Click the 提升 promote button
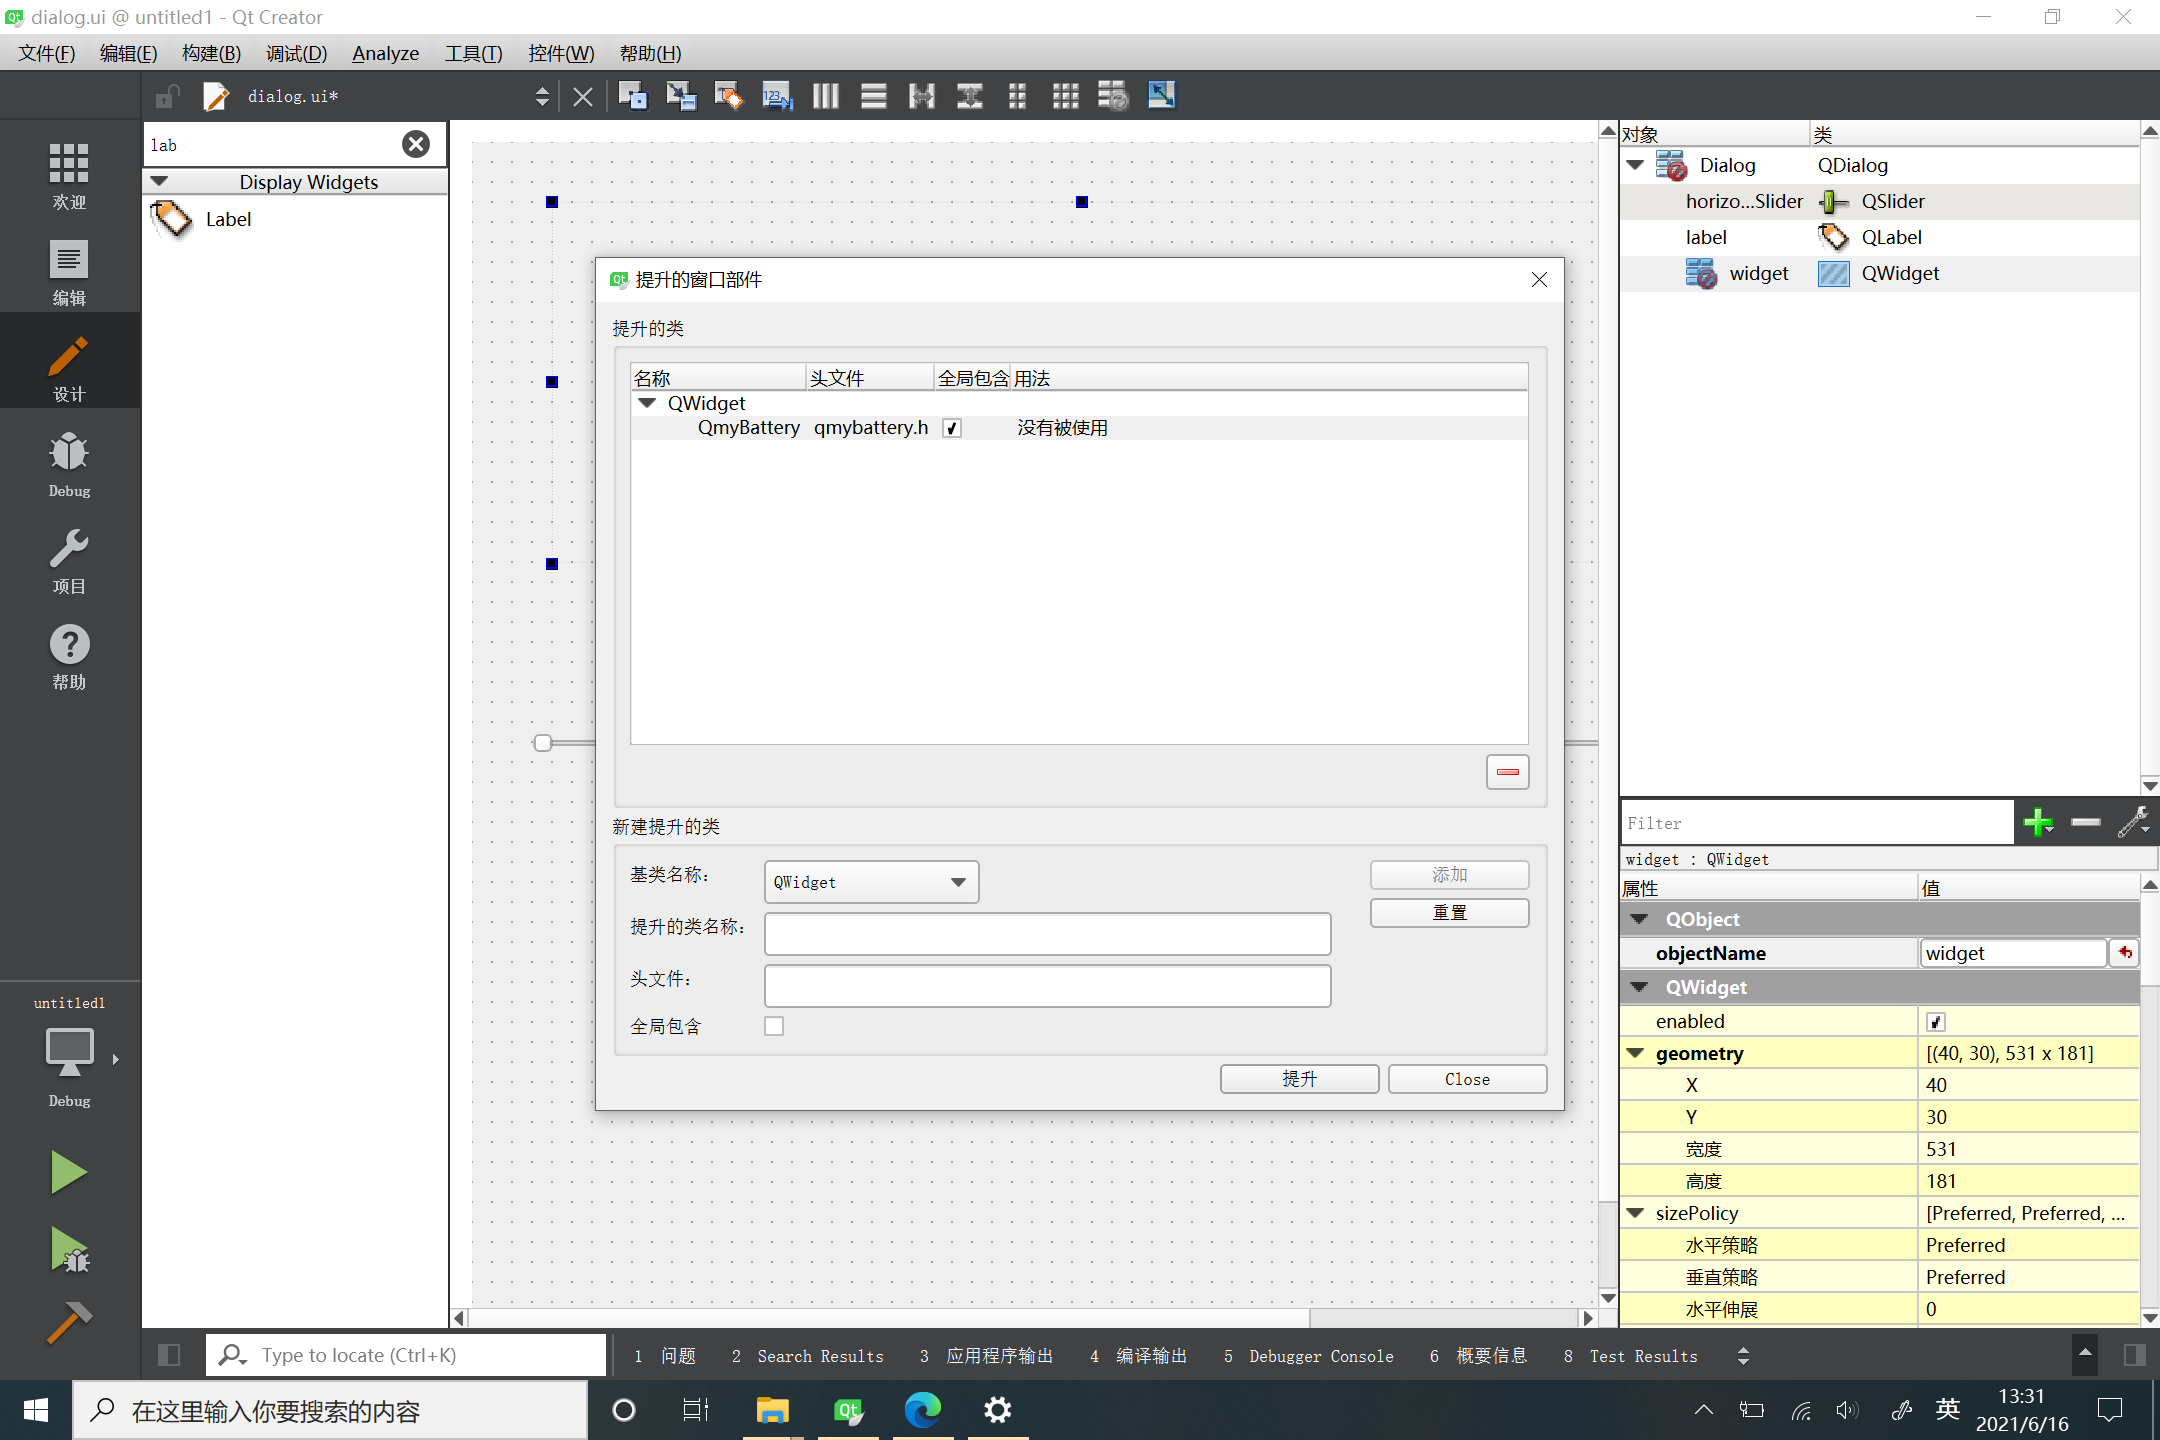This screenshot has height=1440, width=2160. pos(1299,1079)
